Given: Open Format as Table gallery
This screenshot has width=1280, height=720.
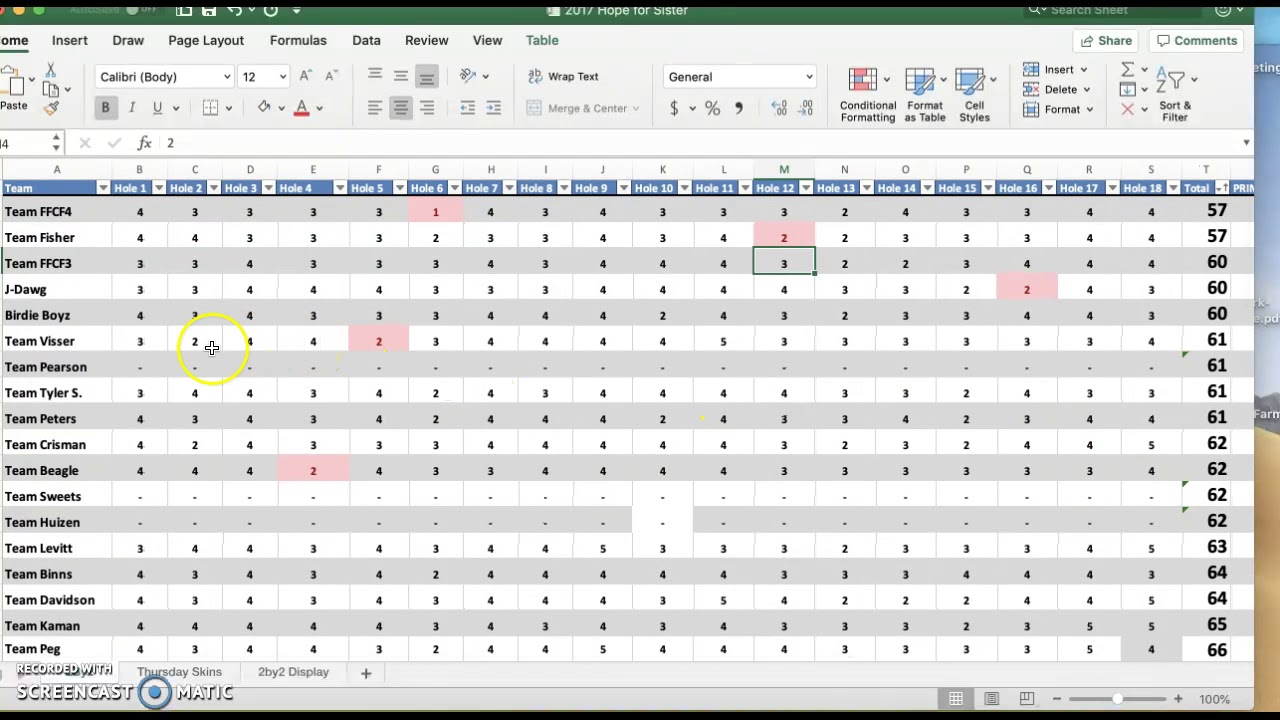Looking at the screenshot, I should point(924,95).
